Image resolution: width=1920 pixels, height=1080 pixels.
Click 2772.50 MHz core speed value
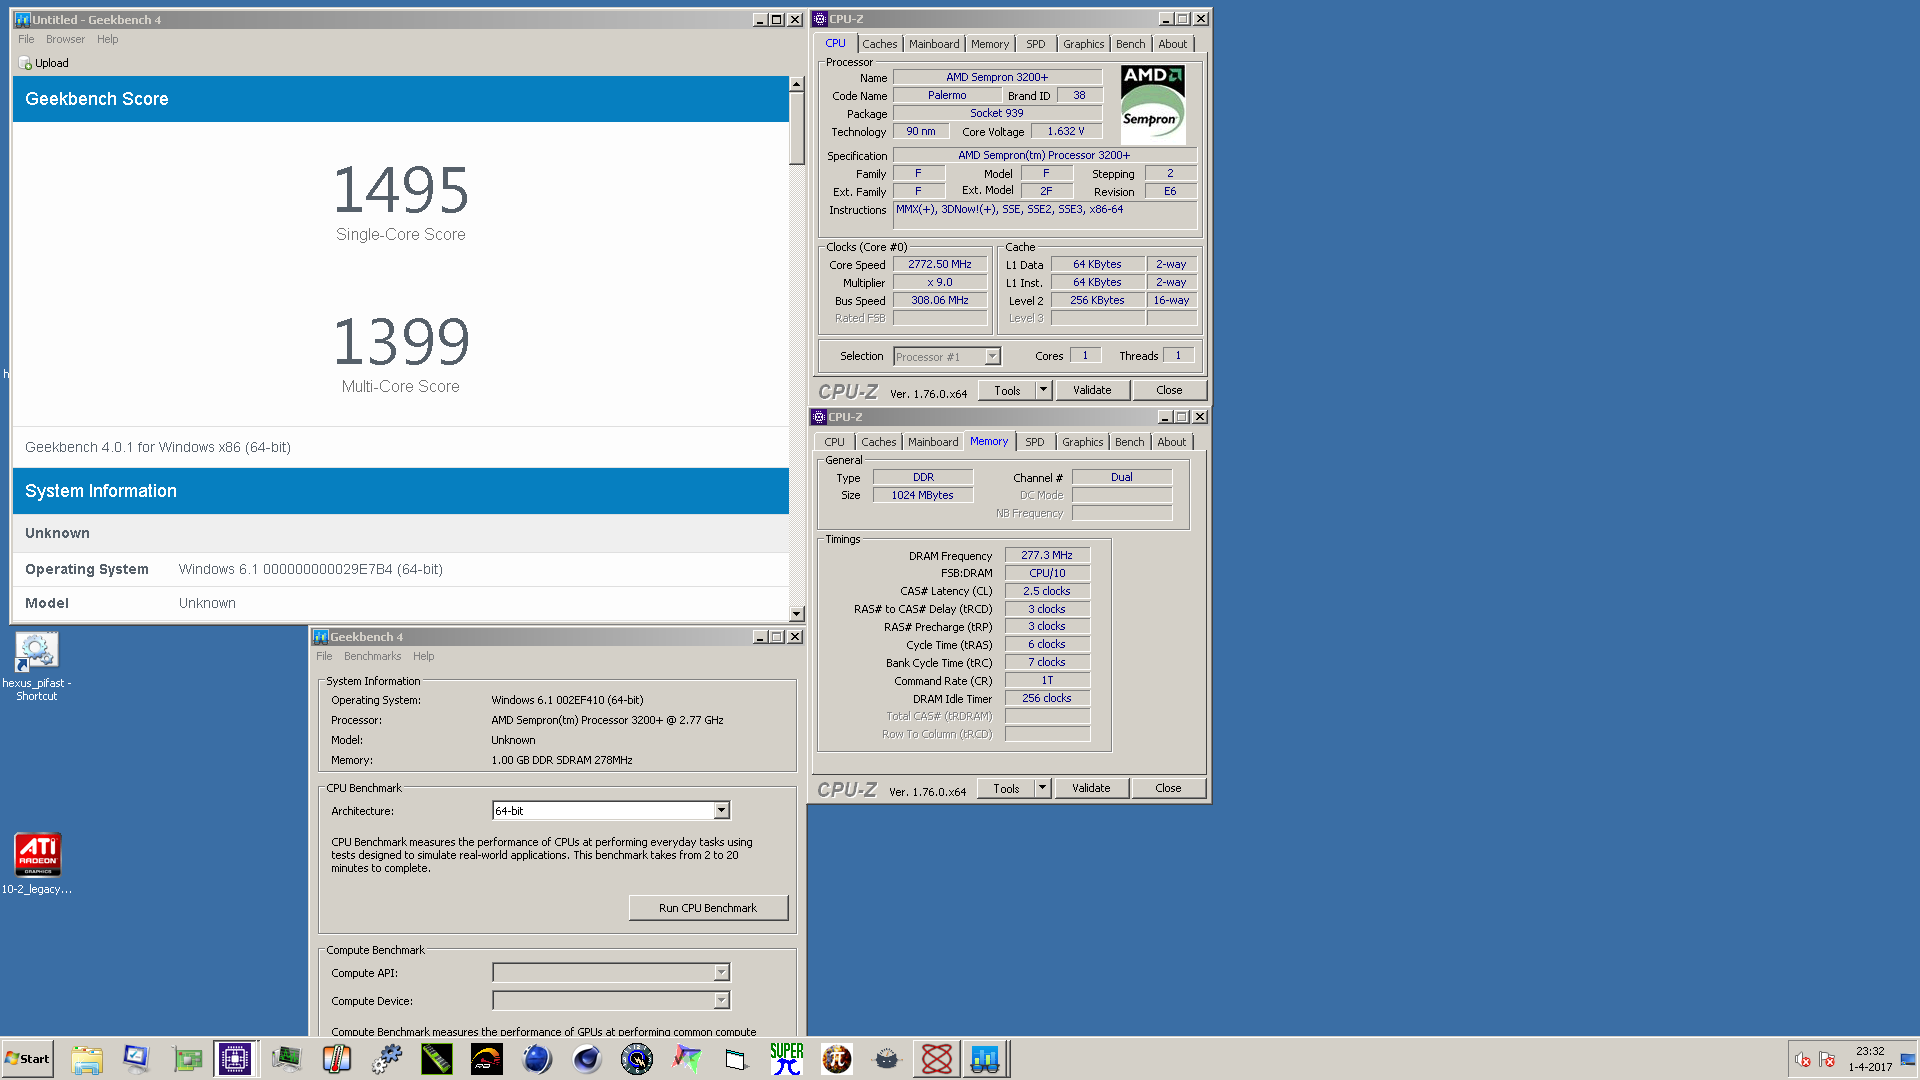(940, 265)
